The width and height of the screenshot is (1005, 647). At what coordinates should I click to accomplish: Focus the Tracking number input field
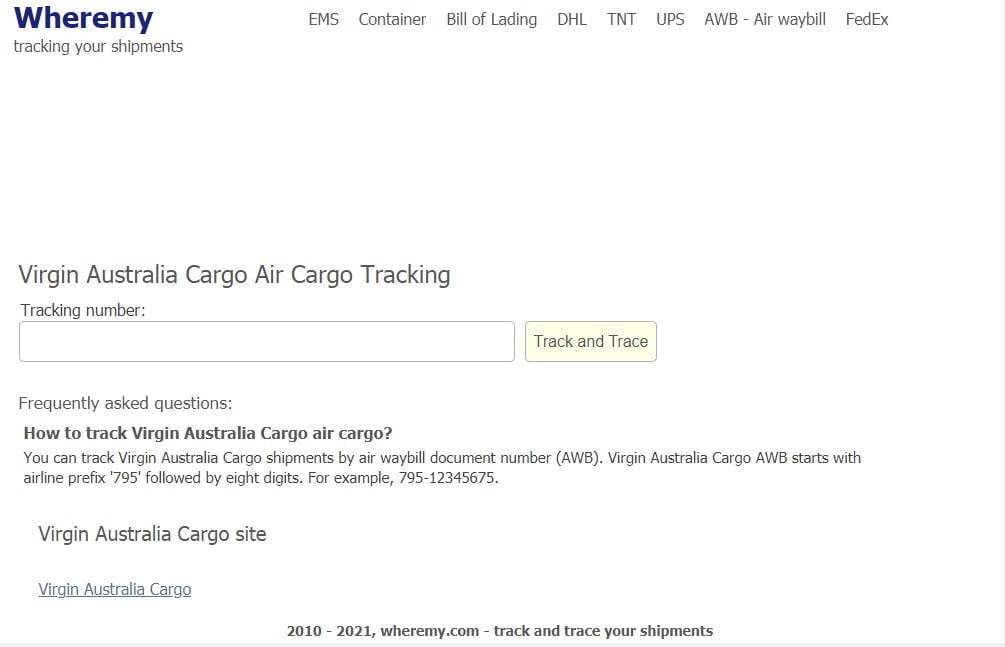coord(267,341)
